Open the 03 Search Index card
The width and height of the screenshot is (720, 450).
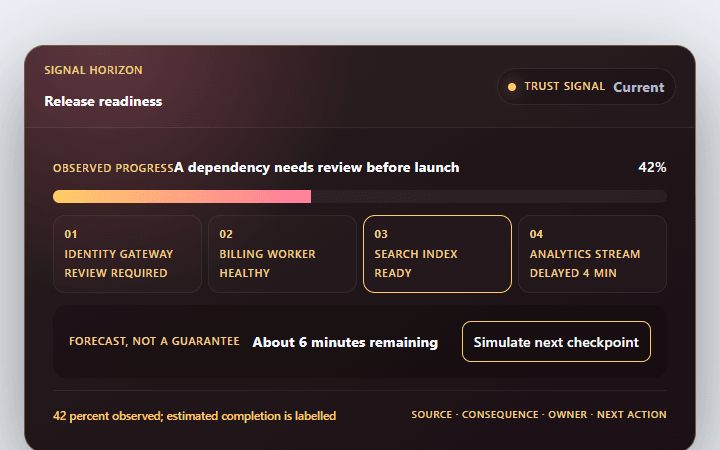pos(437,254)
